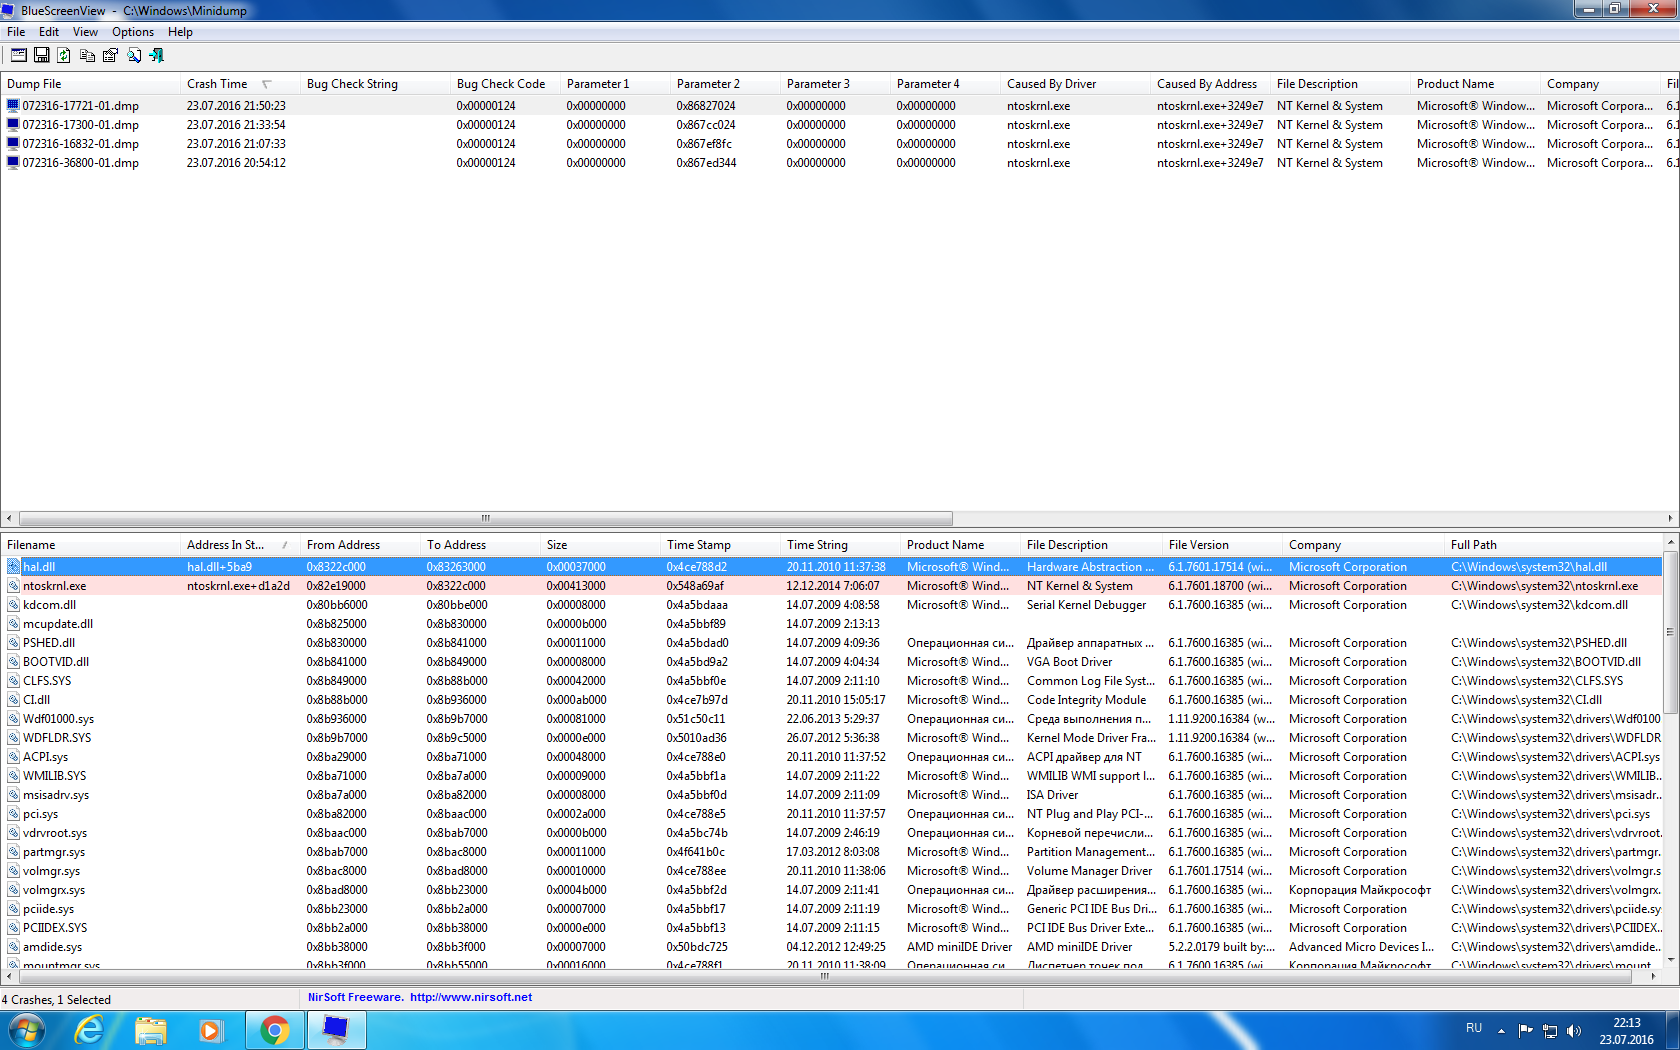Click the mcupdate.dll file icon
Image resolution: width=1680 pixels, height=1050 pixels.
(x=13, y=624)
